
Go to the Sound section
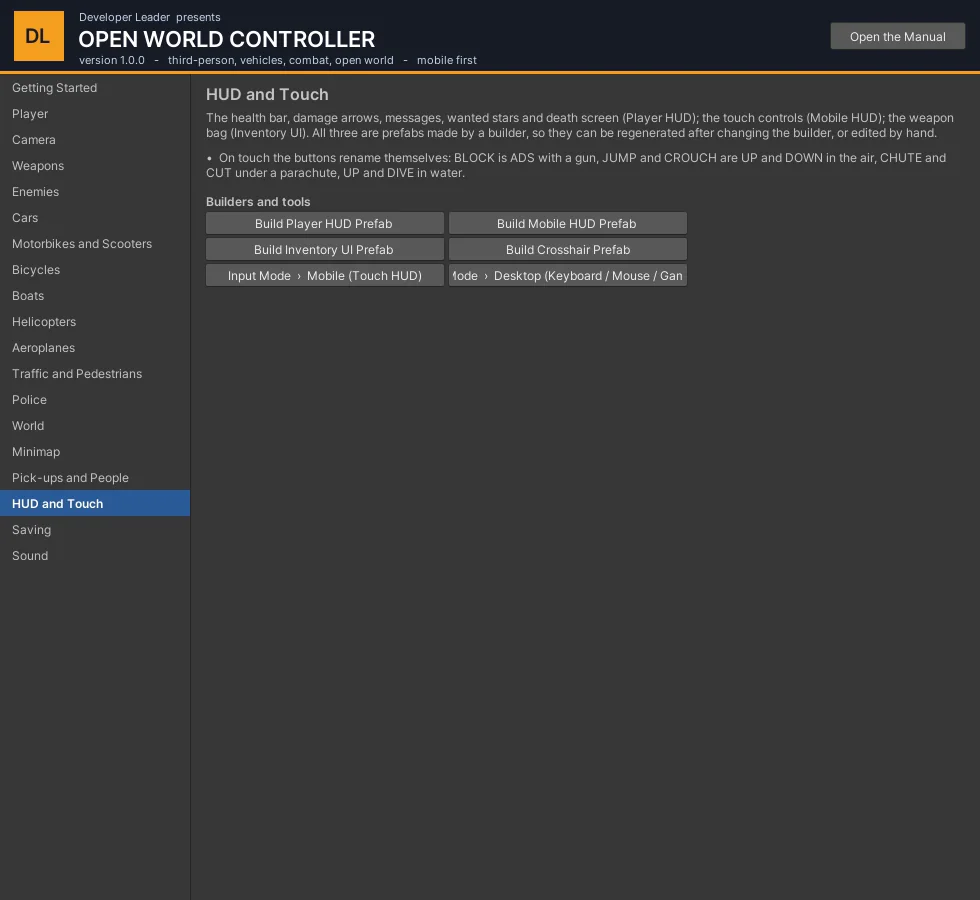pyautogui.click(x=95, y=556)
